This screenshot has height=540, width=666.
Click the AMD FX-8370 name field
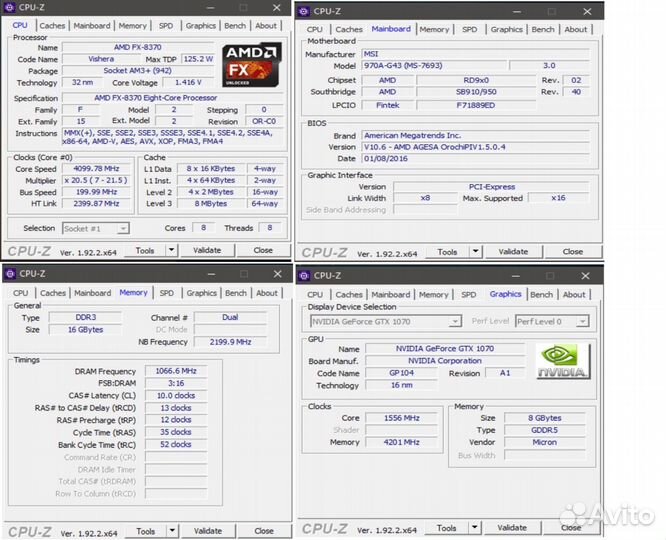pyautogui.click(x=138, y=47)
